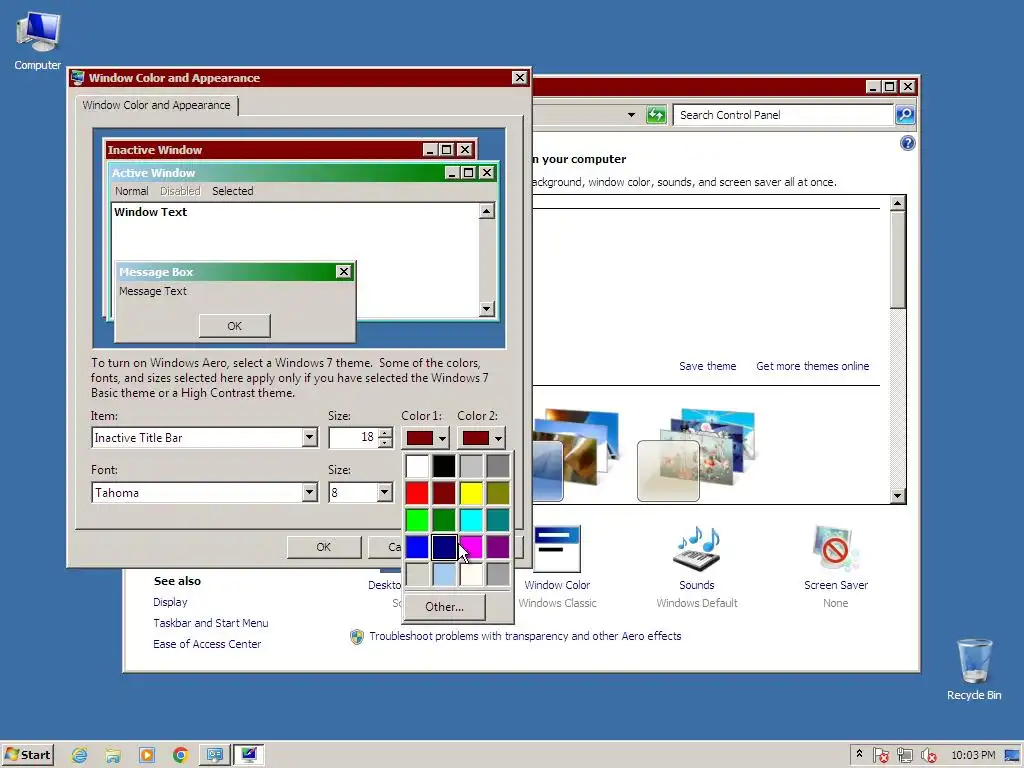Click the network status tray icon
This screenshot has width=1024, height=768.
[x=904, y=756]
